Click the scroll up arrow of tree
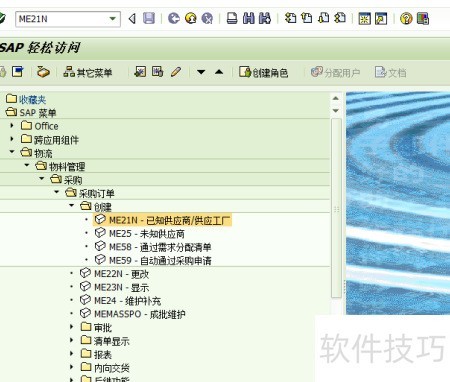450x382 pixels. pos(336,98)
